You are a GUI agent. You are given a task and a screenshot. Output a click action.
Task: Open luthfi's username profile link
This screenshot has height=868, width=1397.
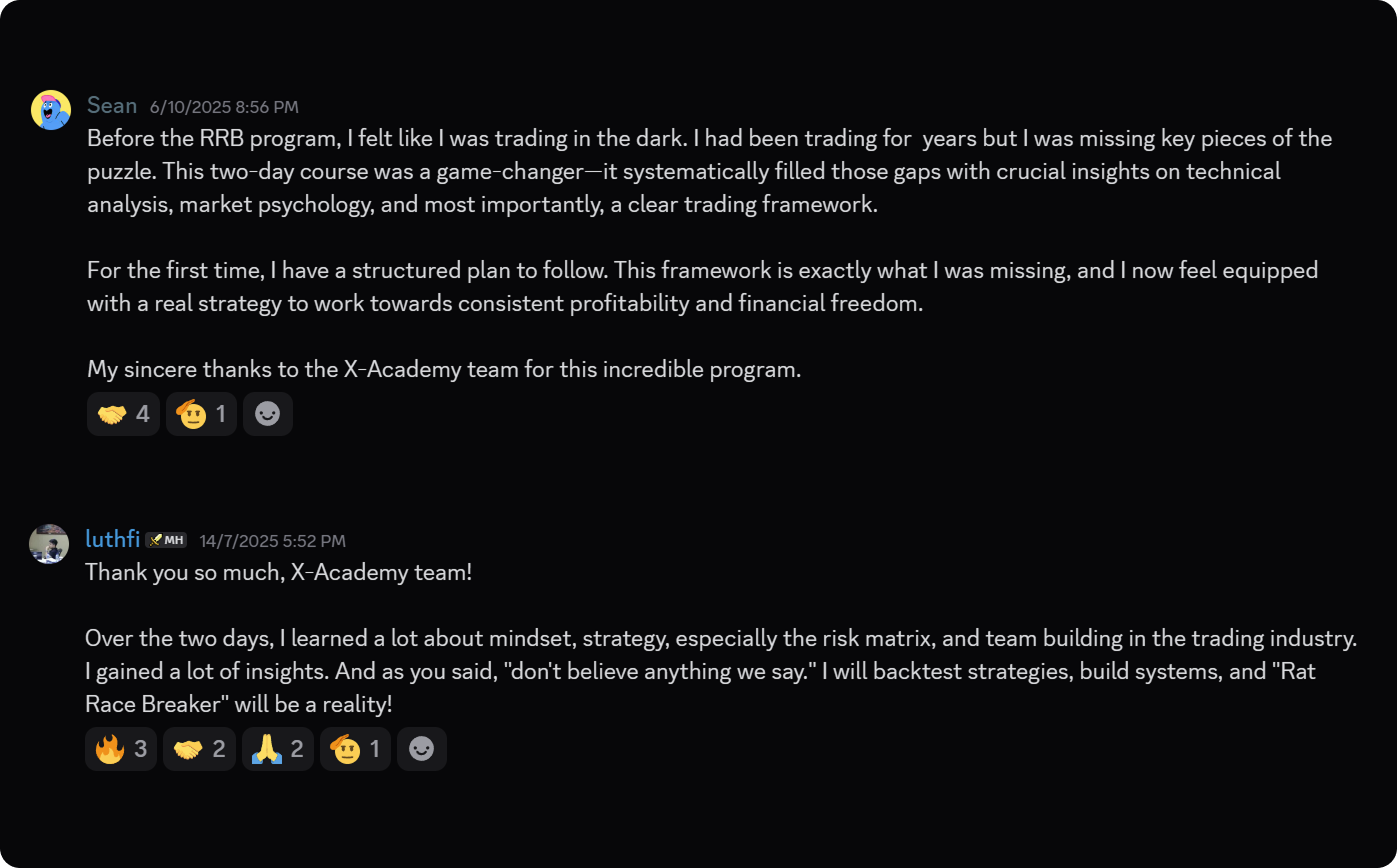tap(112, 540)
